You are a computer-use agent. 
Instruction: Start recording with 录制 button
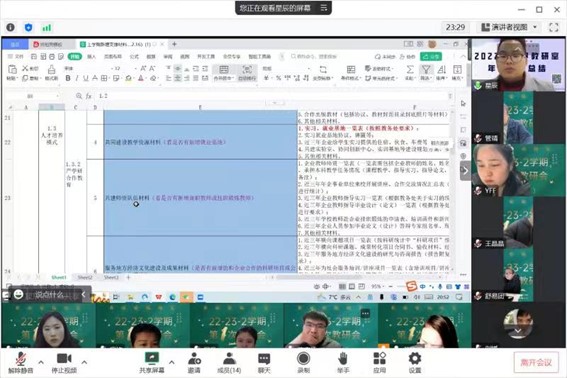click(303, 362)
